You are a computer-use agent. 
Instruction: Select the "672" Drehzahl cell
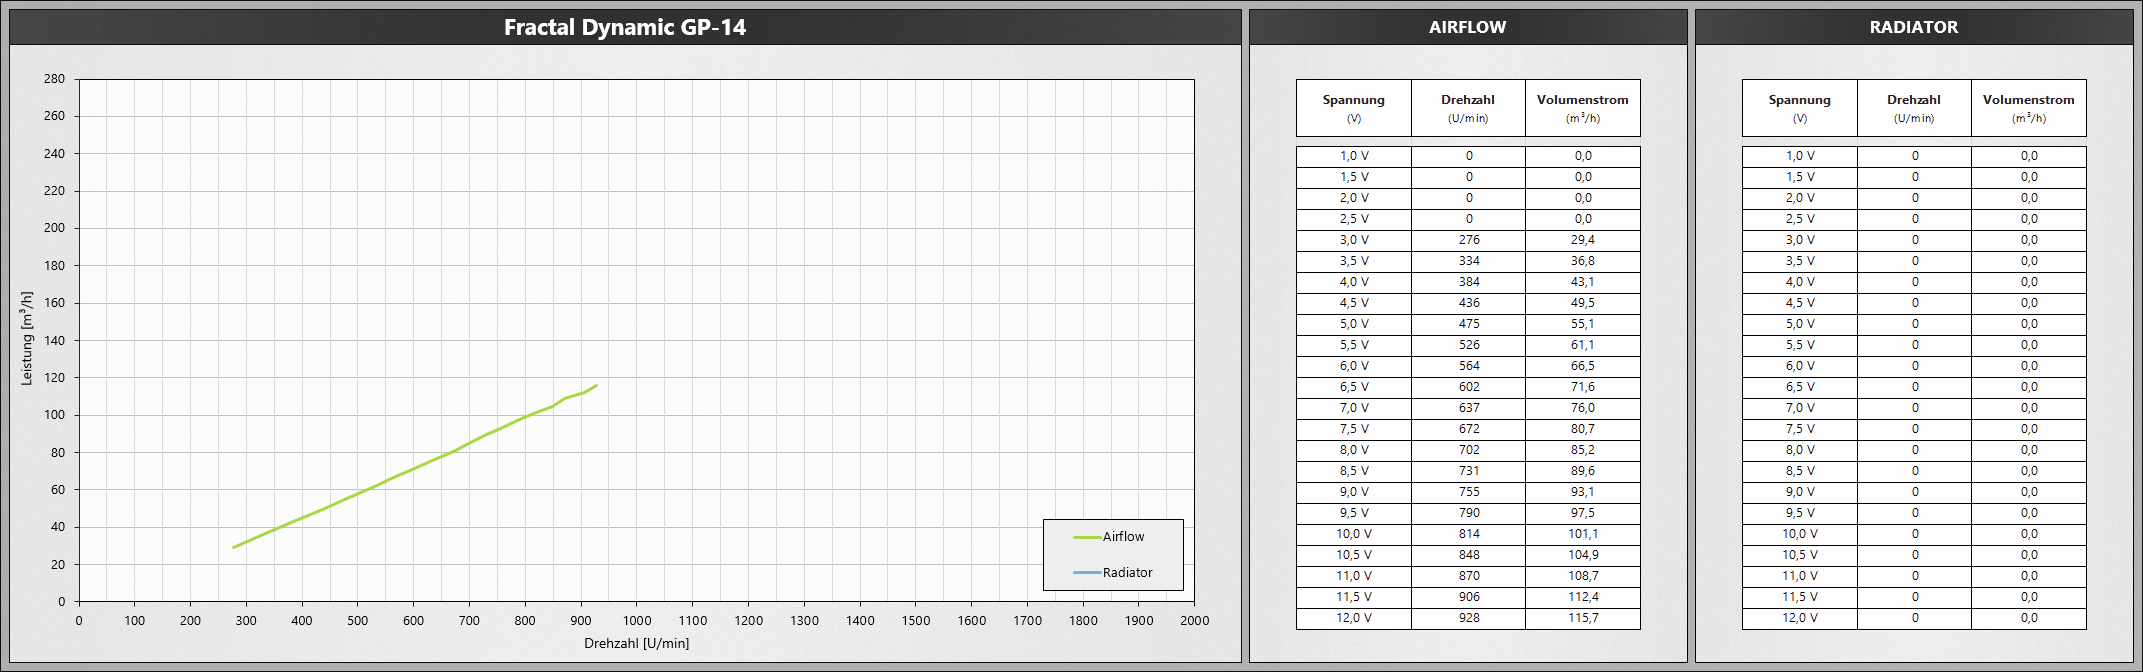1468,429
